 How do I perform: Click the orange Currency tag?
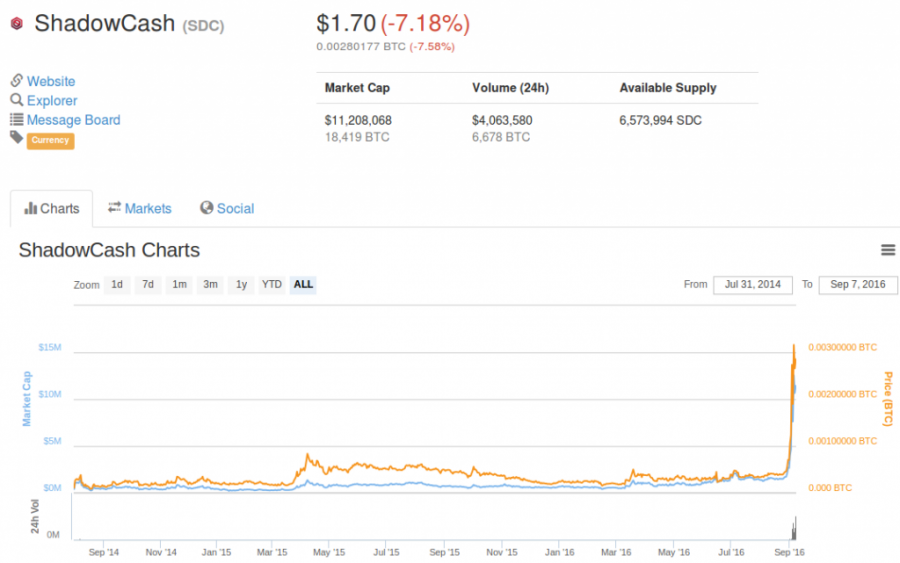51,140
